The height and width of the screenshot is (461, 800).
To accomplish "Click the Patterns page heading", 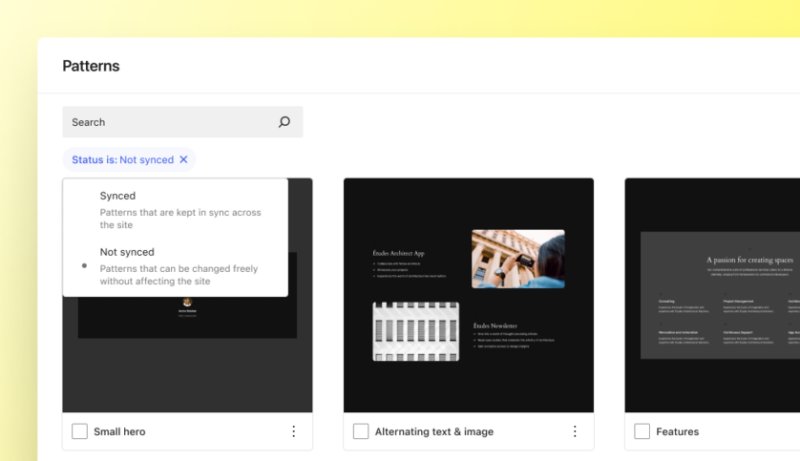I will pos(91,66).
